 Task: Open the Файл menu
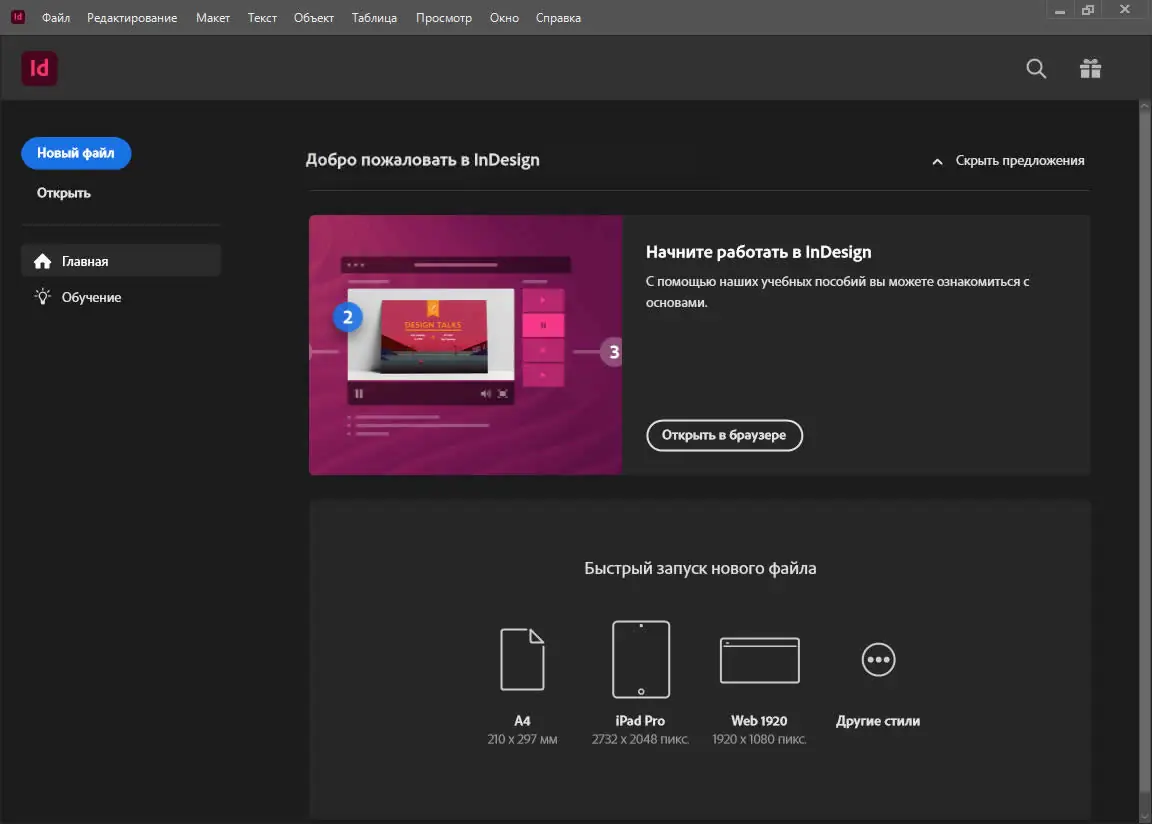(56, 18)
